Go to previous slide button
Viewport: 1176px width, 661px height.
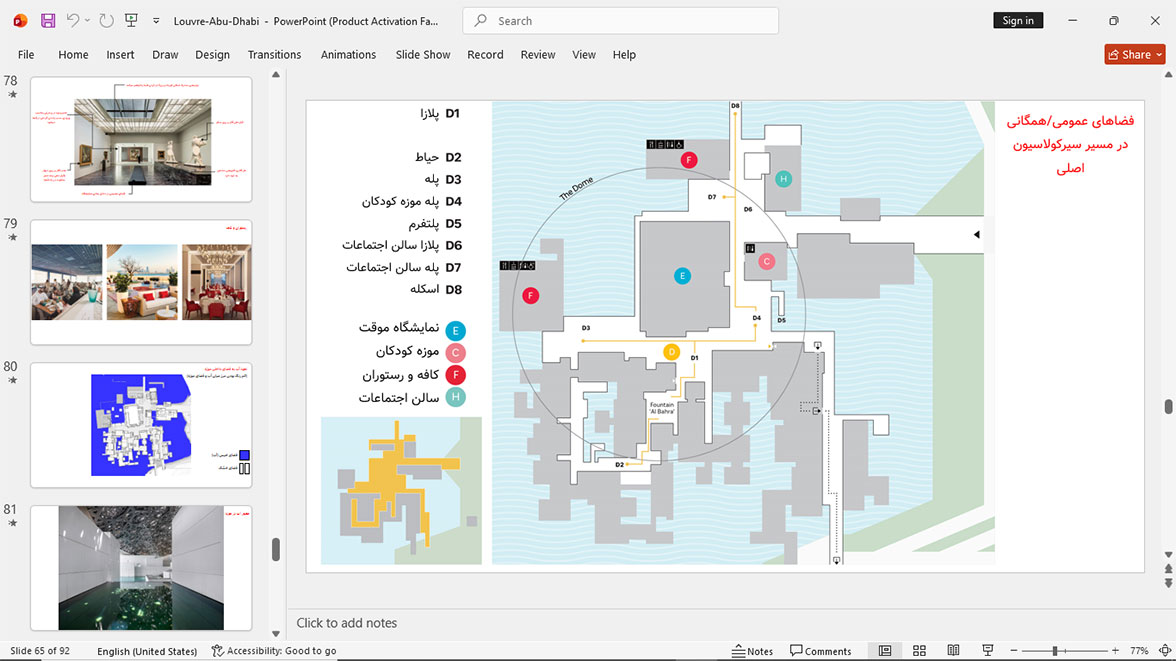pos(1168,569)
